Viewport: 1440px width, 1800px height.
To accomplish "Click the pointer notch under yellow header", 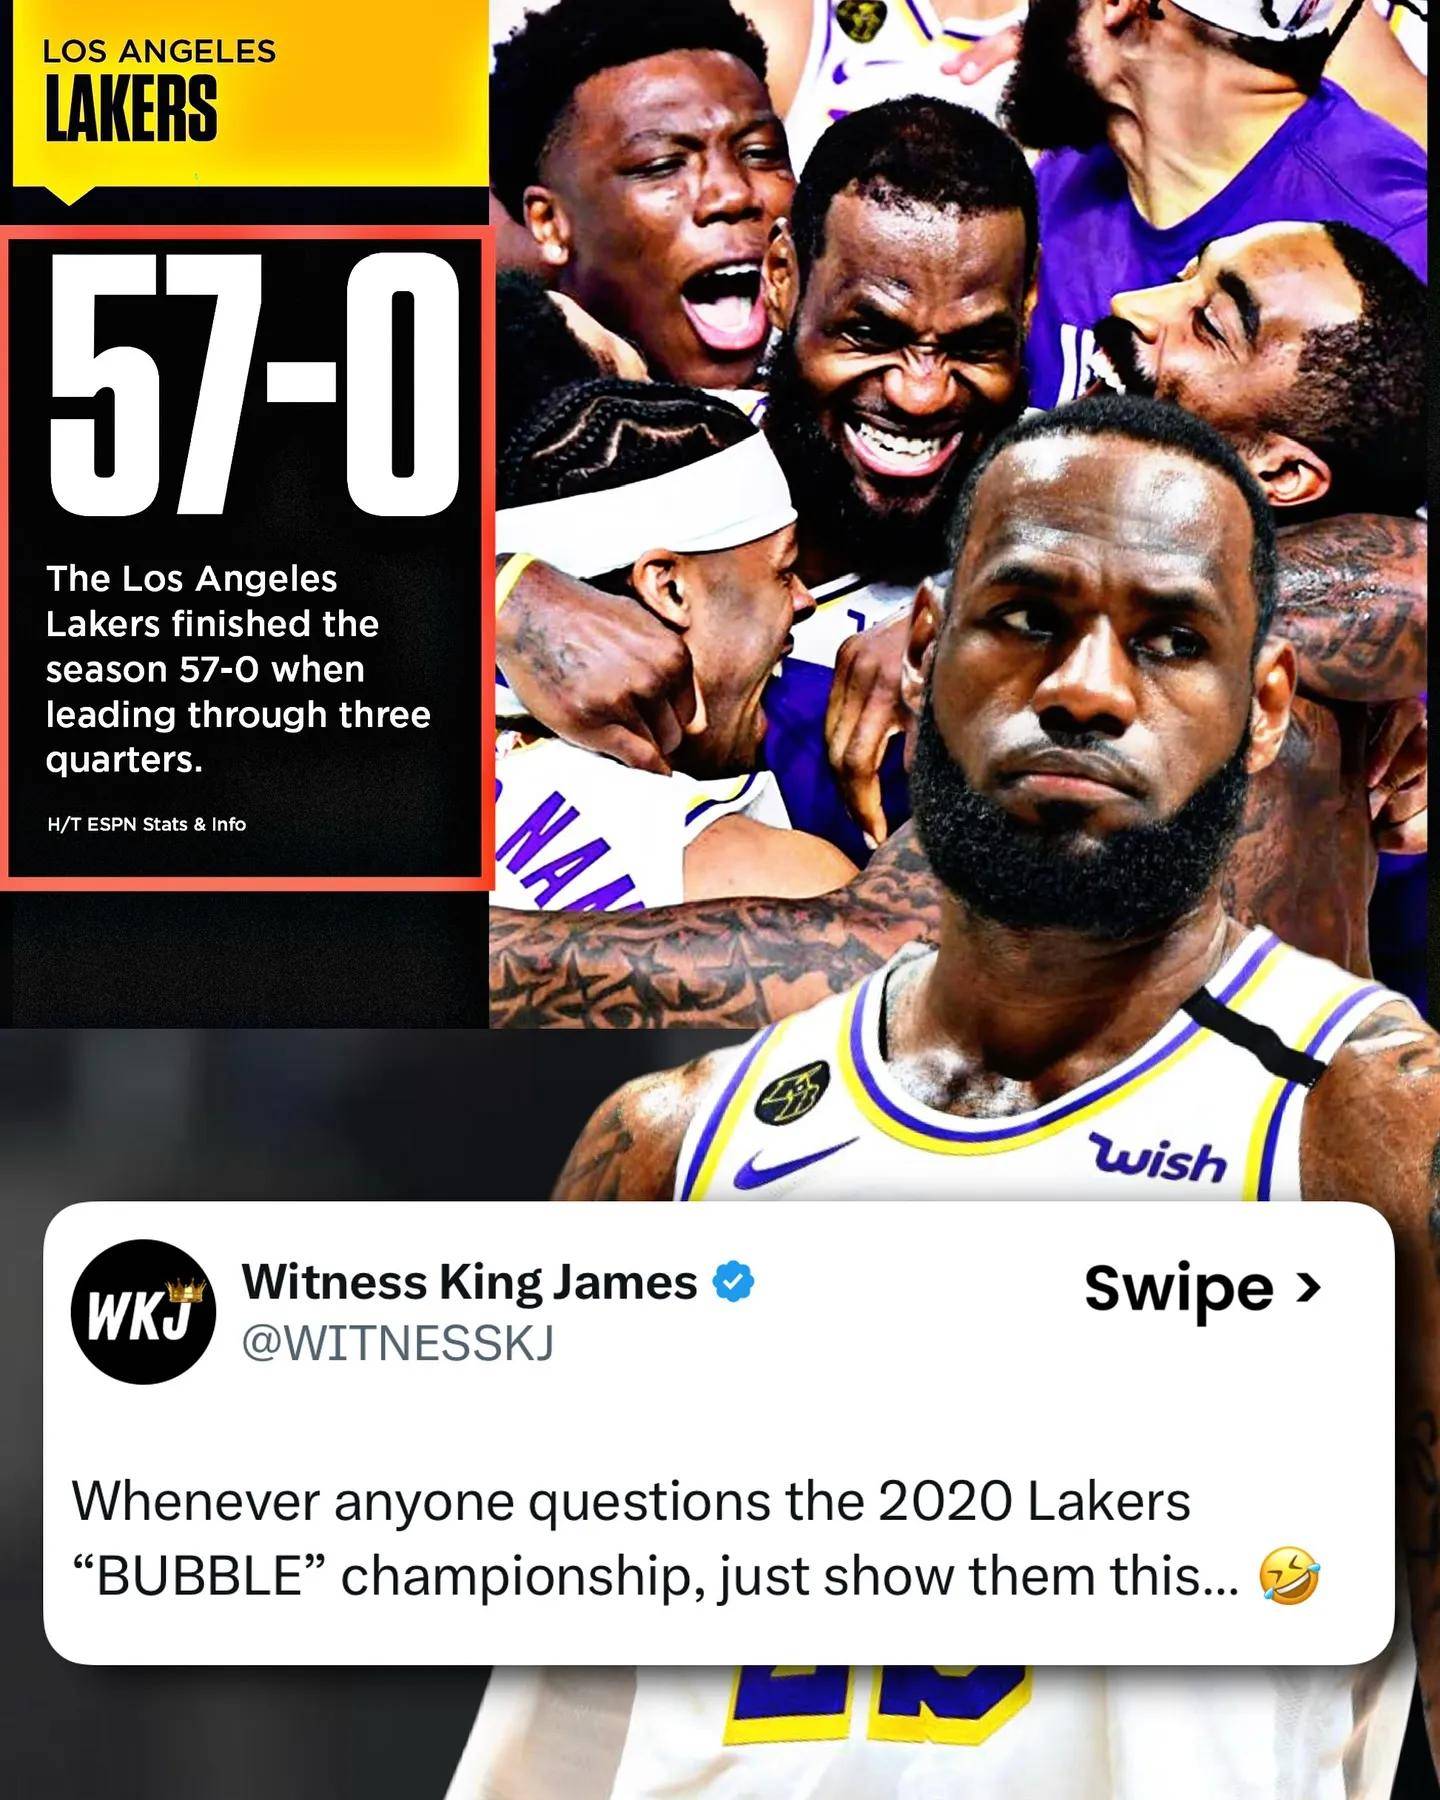I will pyautogui.click(x=69, y=195).
